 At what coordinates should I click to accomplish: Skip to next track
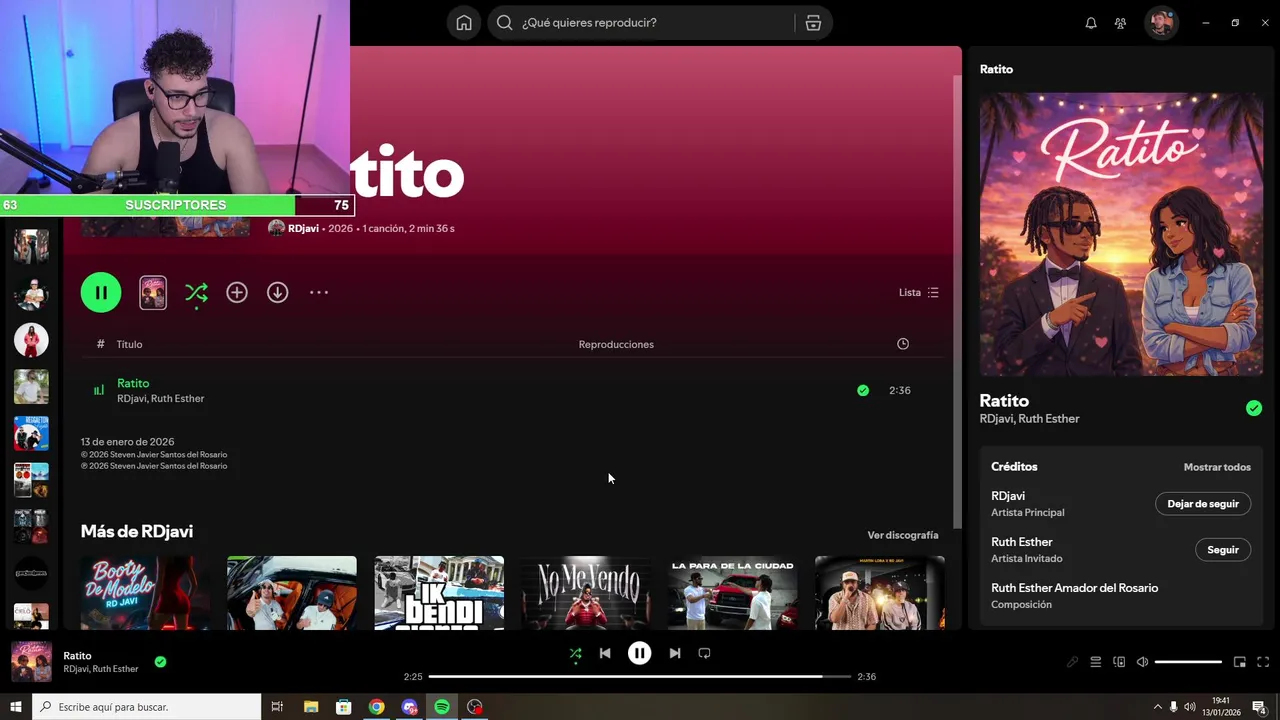click(675, 653)
